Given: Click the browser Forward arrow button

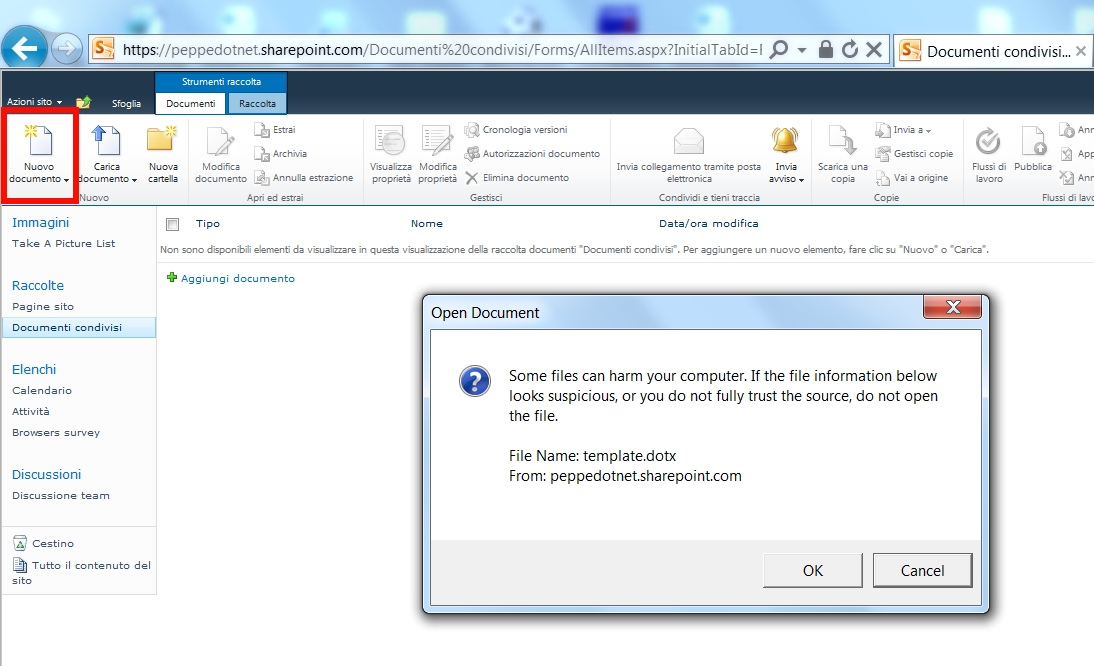Looking at the screenshot, I should [67, 49].
